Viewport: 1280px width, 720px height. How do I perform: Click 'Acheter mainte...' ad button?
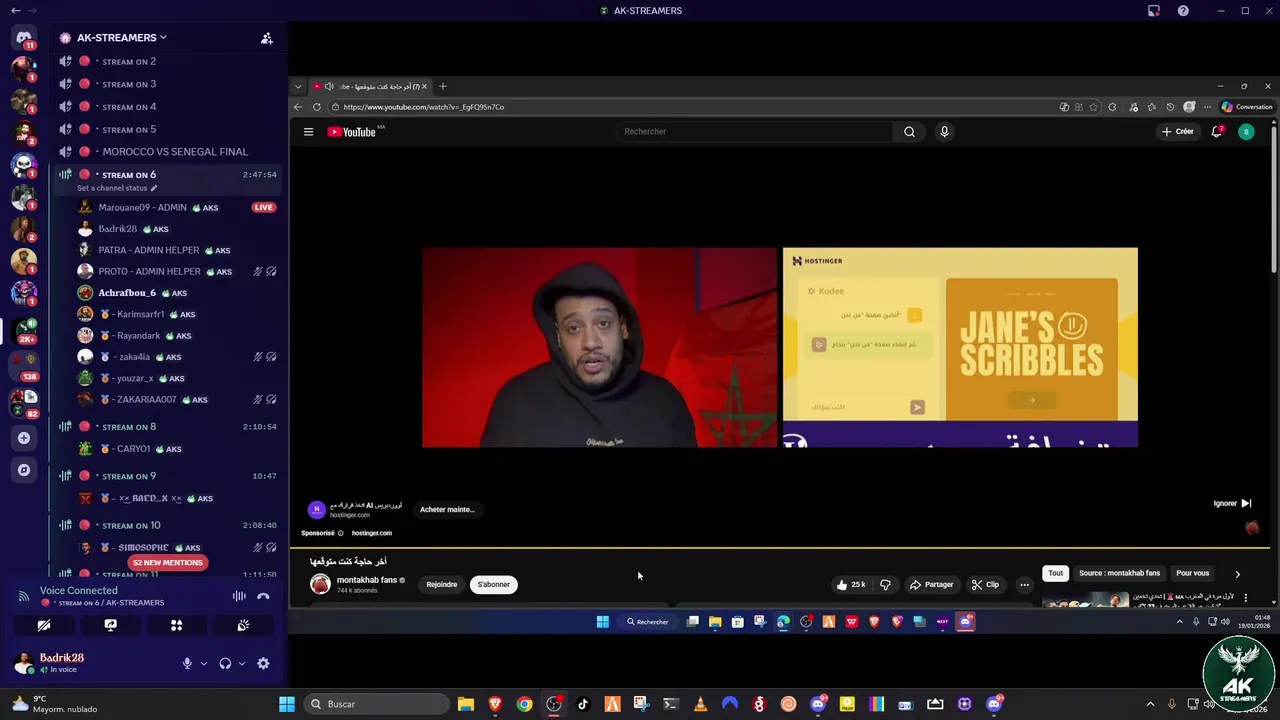click(x=447, y=510)
